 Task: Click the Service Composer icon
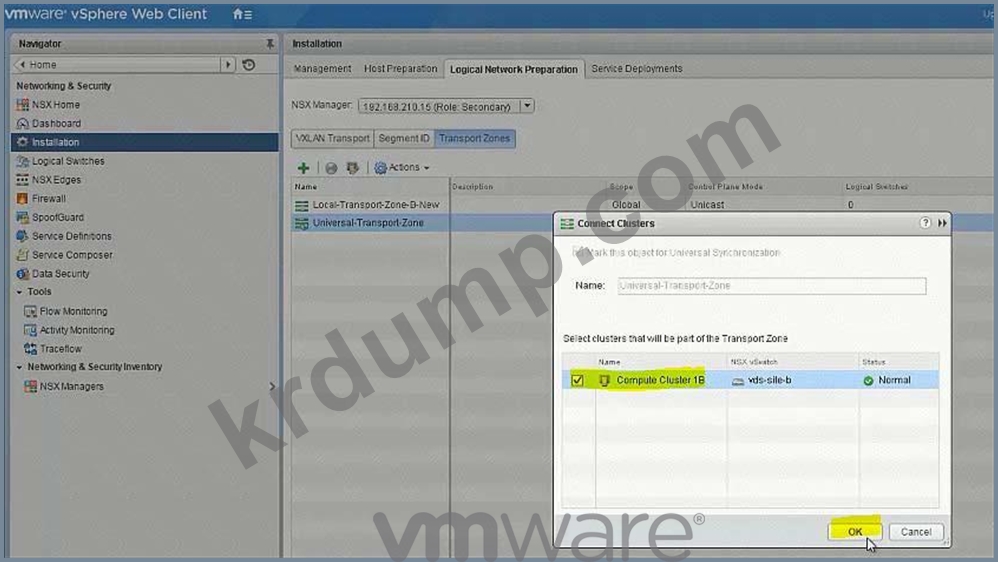22,255
